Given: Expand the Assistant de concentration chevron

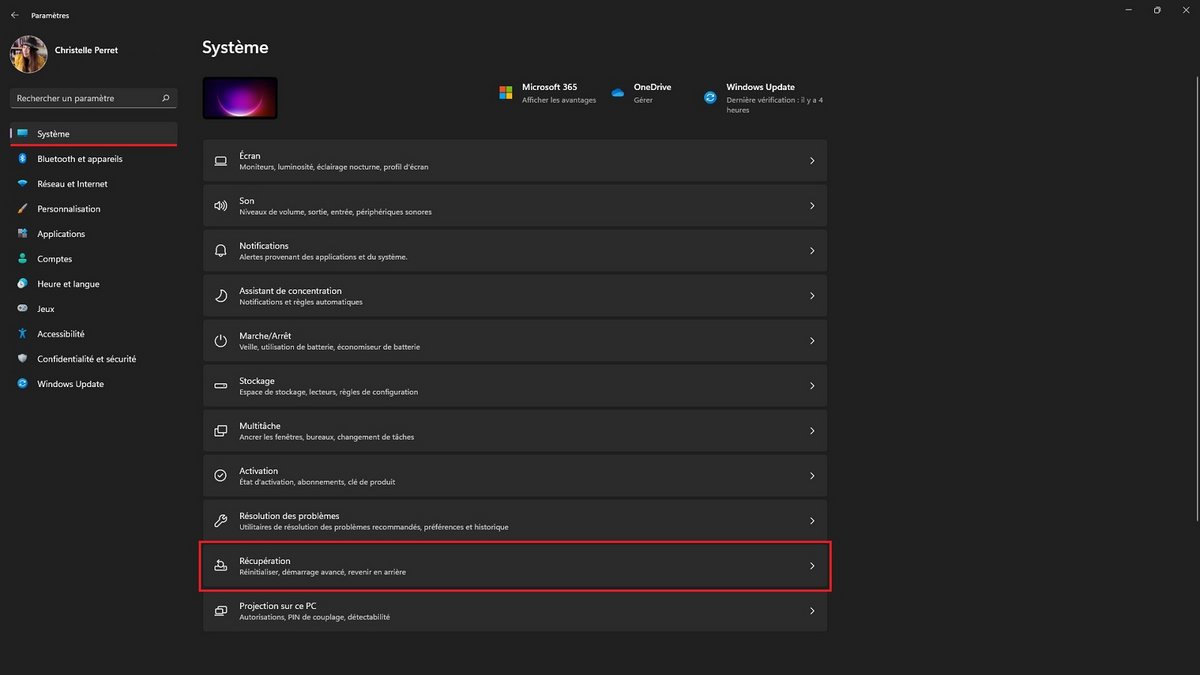Looking at the screenshot, I should point(812,296).
